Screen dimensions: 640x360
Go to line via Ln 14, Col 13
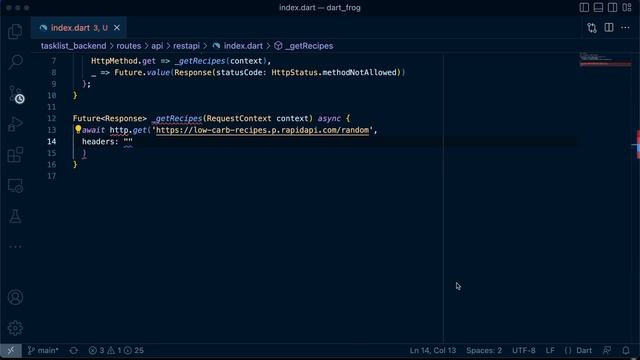433,350
